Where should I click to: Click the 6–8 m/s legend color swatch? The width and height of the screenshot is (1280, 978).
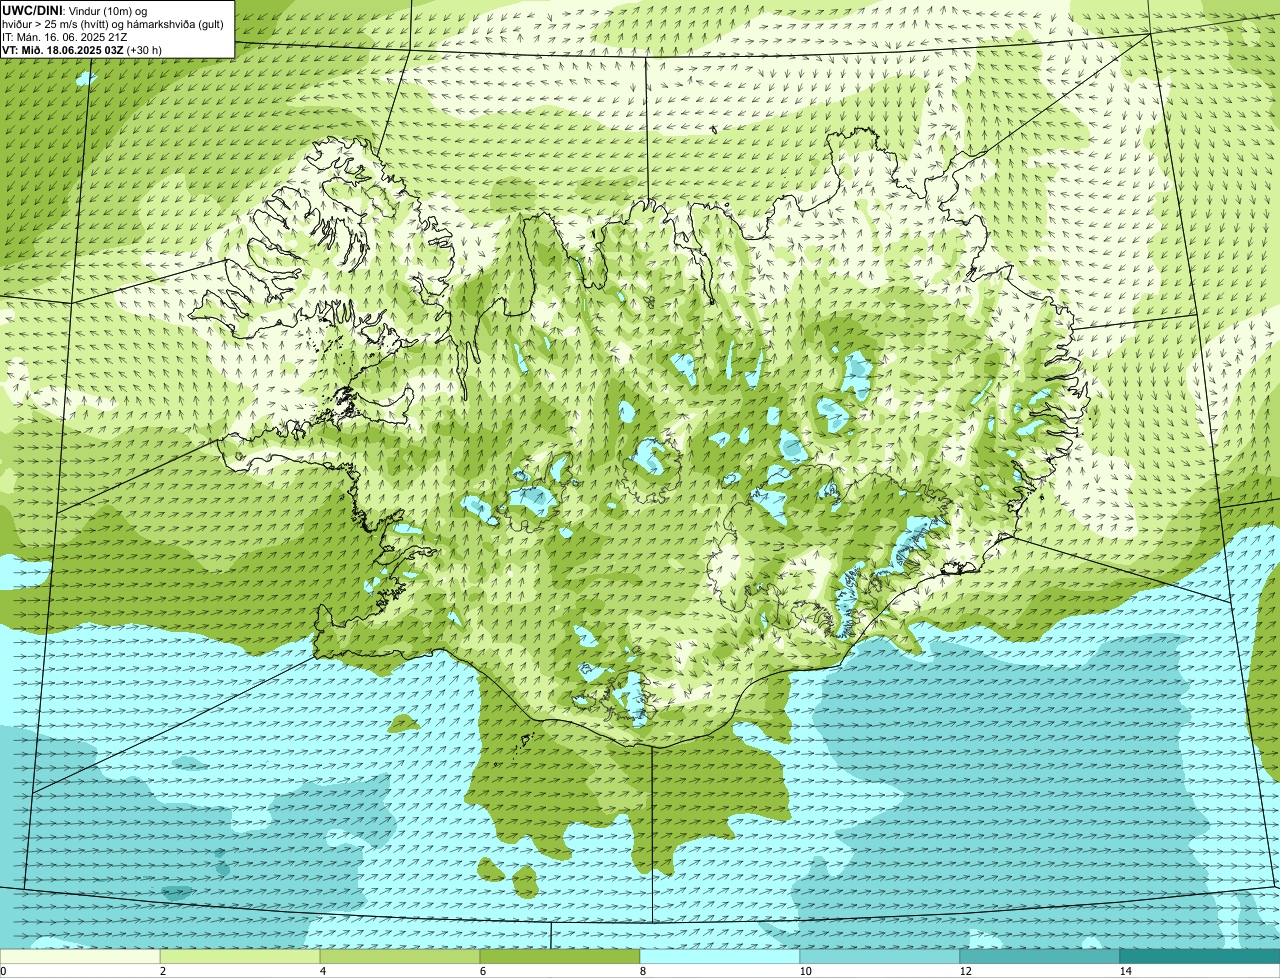click(x=560, y=956)
